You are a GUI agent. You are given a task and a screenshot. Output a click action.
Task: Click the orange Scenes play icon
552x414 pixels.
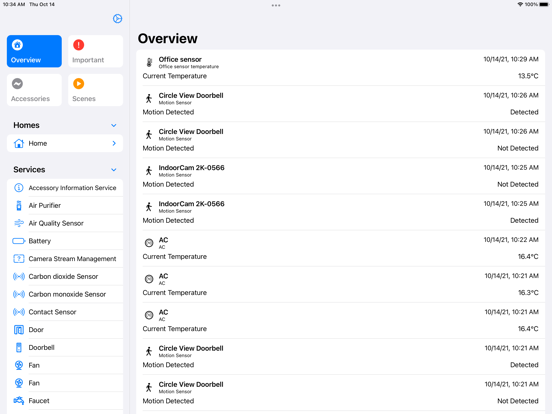click(x=79, y=83)
